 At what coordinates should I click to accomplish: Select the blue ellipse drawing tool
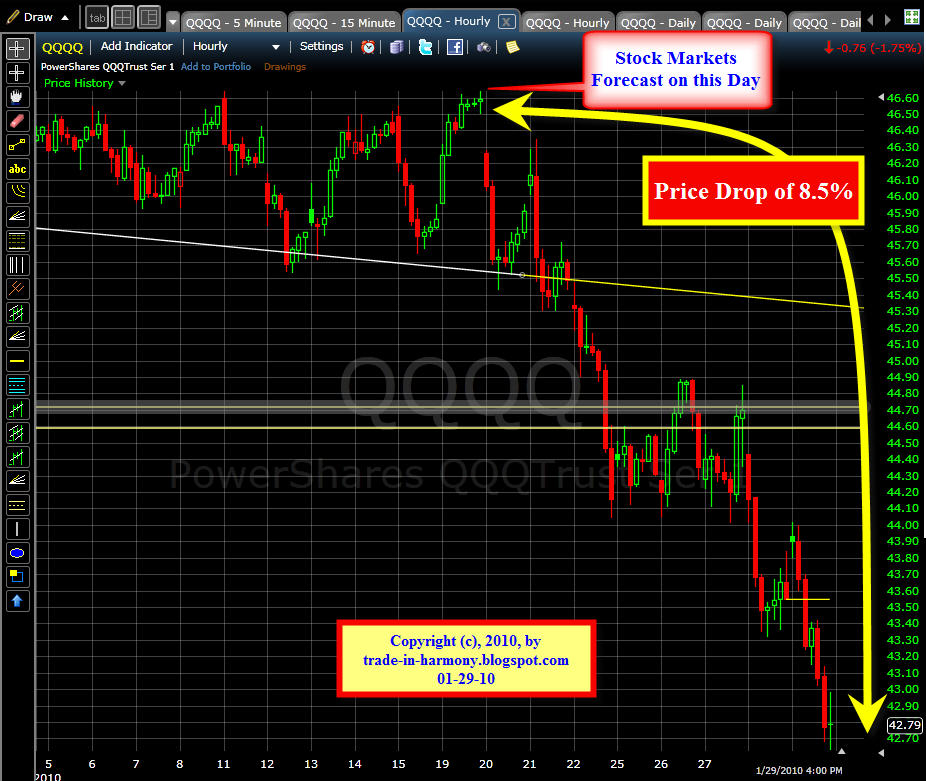click(x=17, y=553)
